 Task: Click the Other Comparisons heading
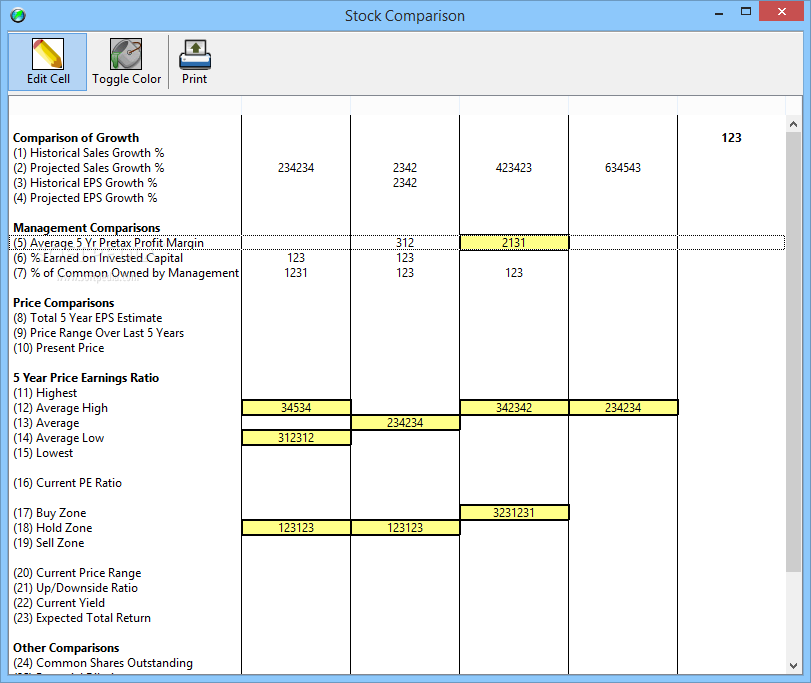click(66, 647)
